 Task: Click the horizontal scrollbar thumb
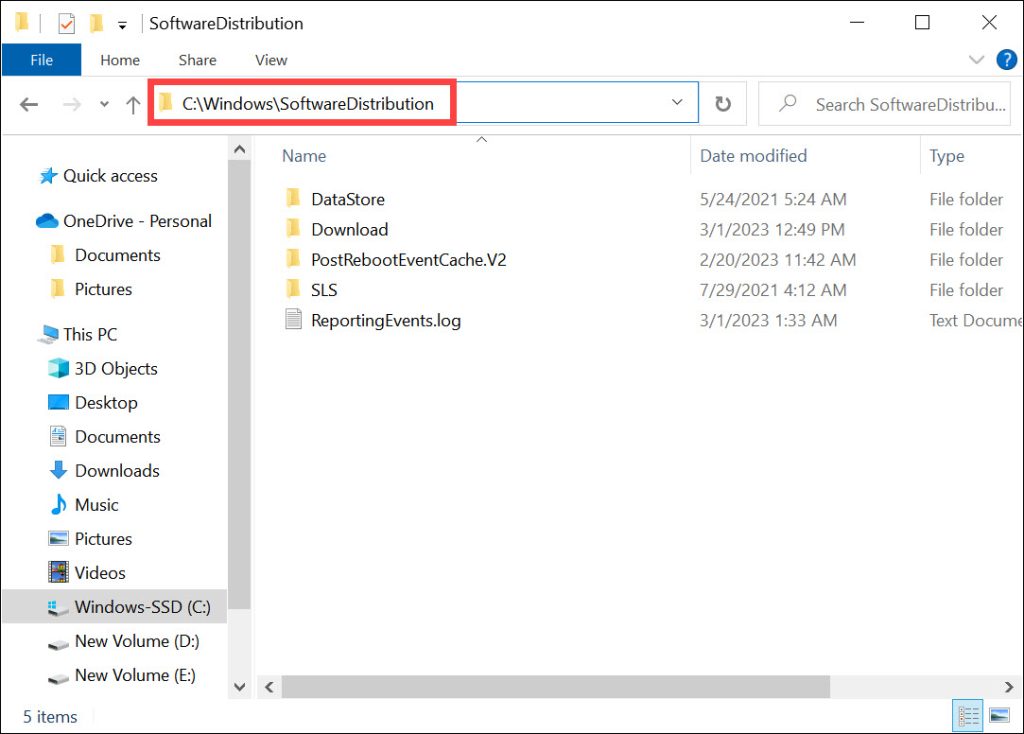tap(556, 687)
